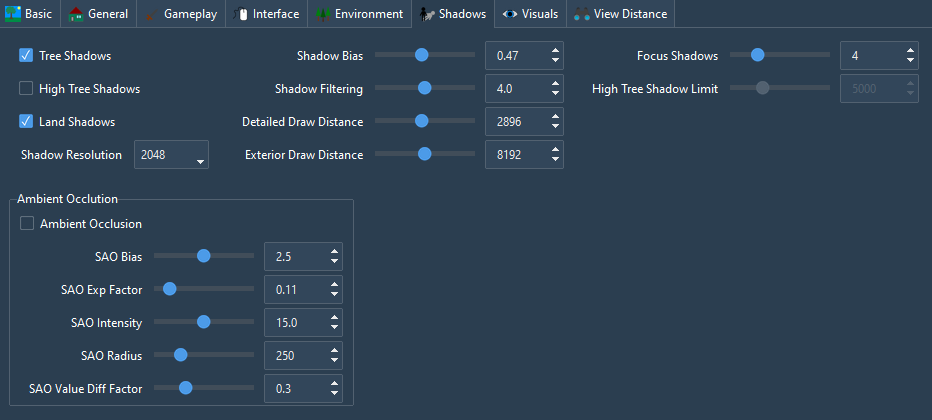The height and width of the screenshot is (420, 932).
Task: Click the View Distance binoculars icon
Action: coord(581,14)
